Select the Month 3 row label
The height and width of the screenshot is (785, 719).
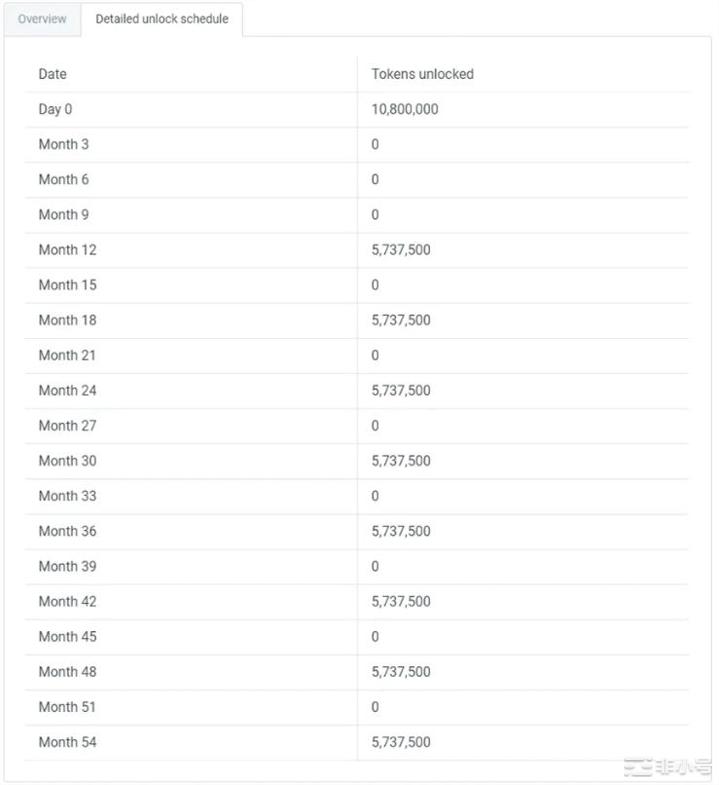coord(63,144)
